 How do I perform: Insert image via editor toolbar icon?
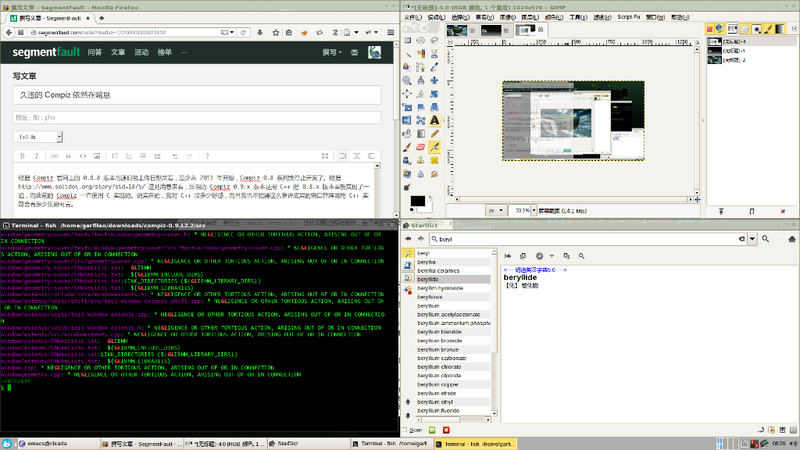click(96, 156)
